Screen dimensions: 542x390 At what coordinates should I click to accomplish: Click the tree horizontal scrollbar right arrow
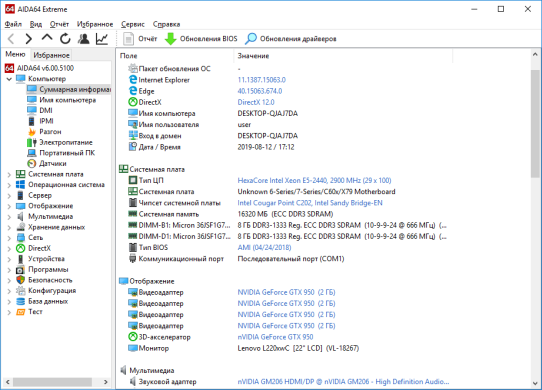pyautogui.click(x=106, y=382)
